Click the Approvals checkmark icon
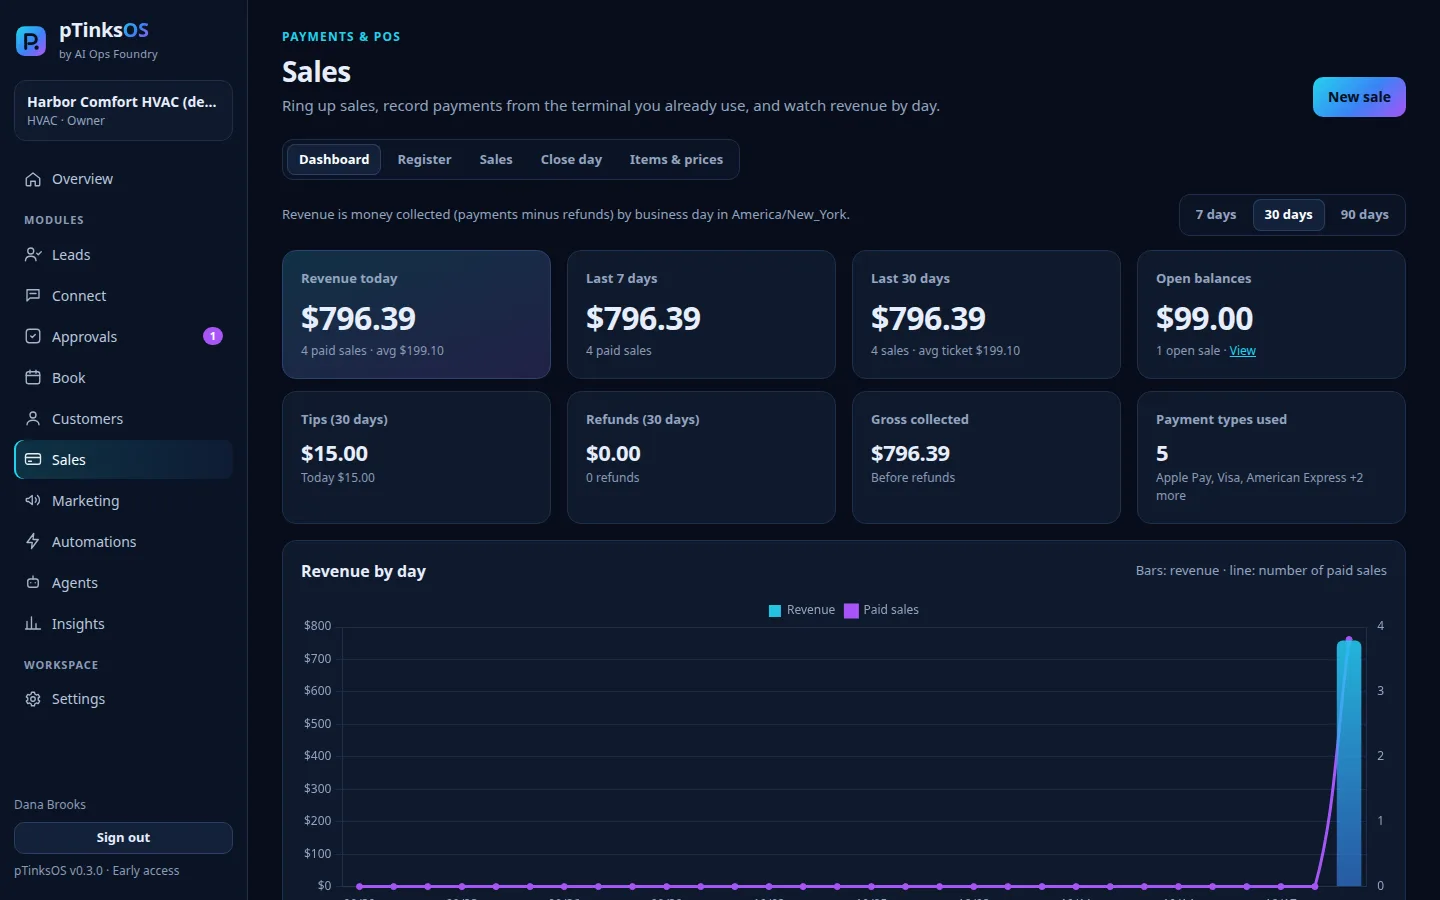This screenshot has width=1440, height=900. 33,337
